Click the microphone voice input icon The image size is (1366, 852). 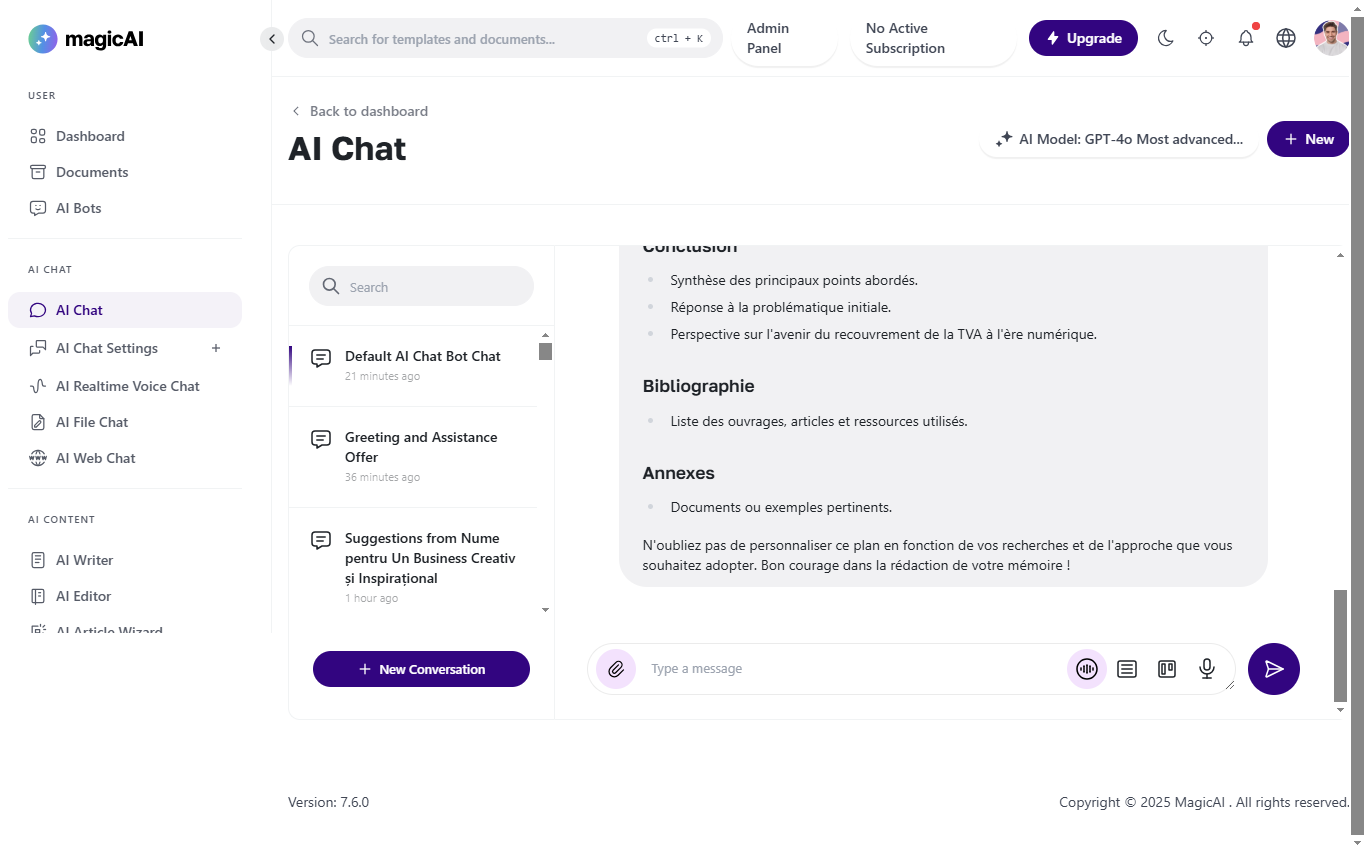(x=1207, y=669)
